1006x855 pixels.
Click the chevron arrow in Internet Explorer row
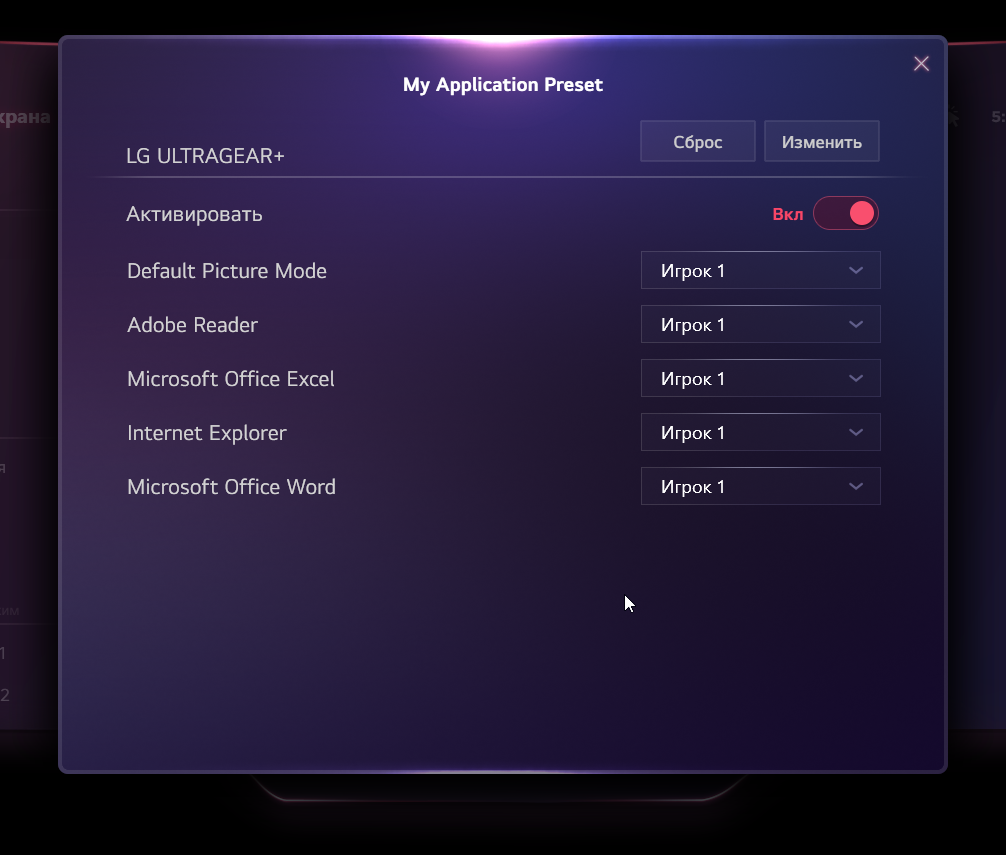856,432
